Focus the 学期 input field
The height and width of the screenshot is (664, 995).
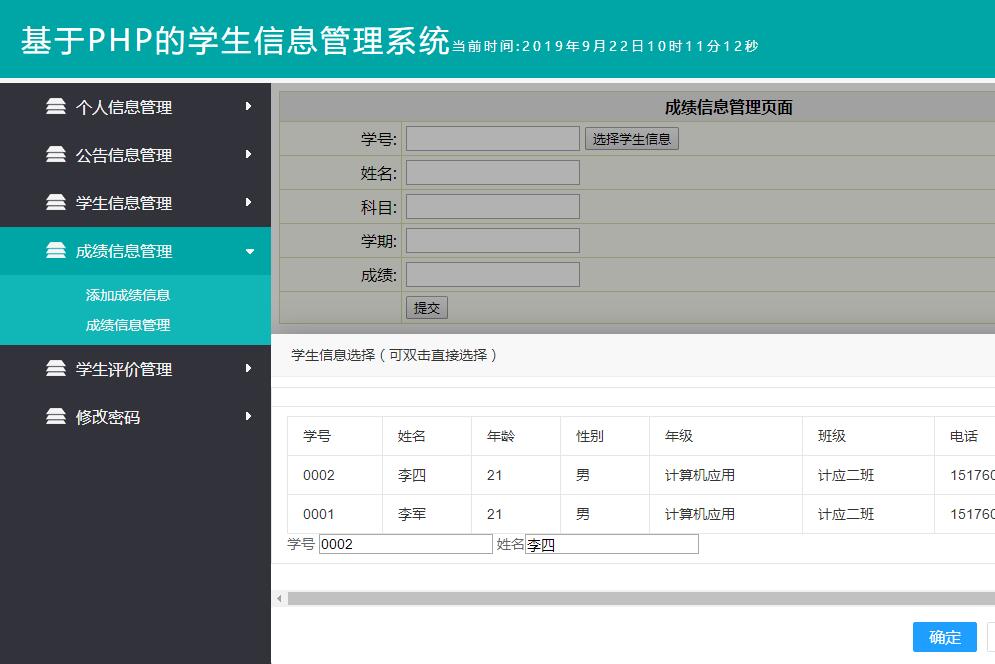click(x=492, y=241)
